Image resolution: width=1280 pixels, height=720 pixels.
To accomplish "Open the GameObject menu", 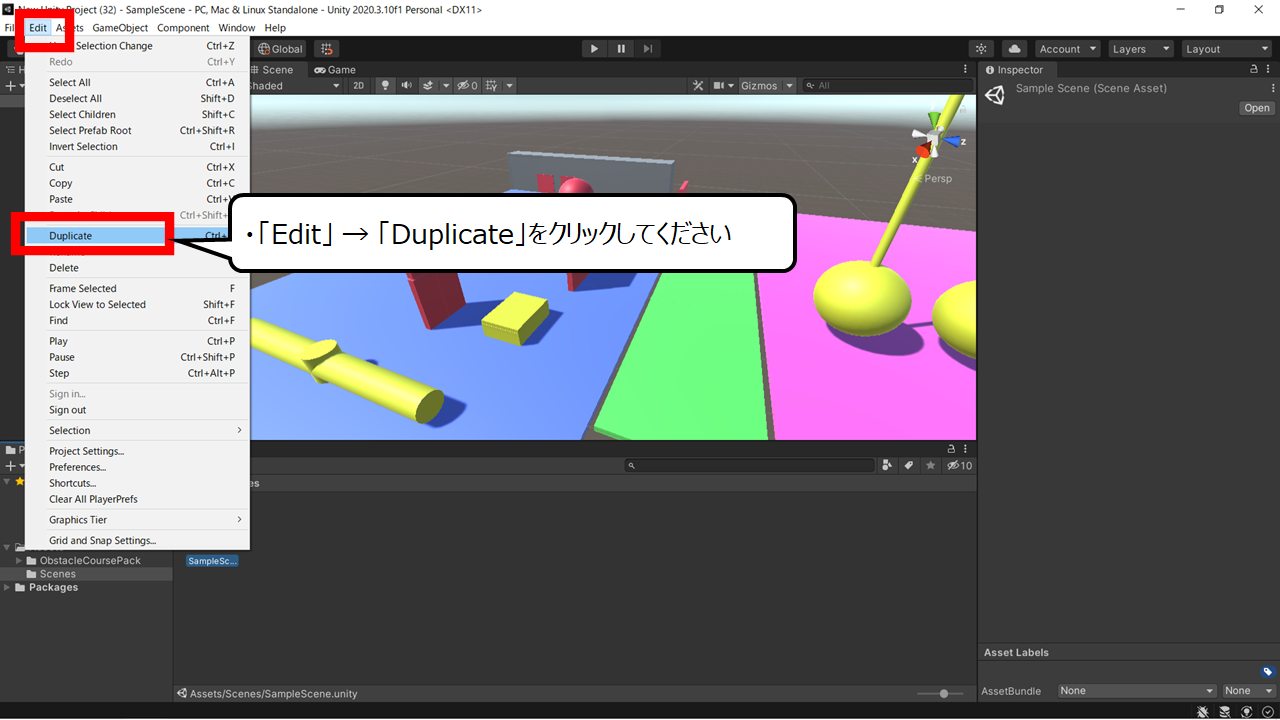I will 120,28.
